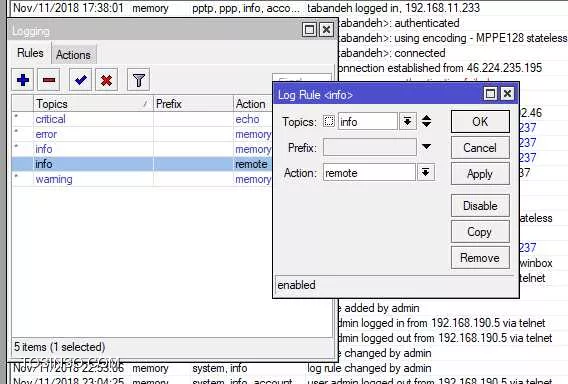The image size is (568, 384).
Task: Remove selected rule using red minus icon
Action: [49, 80]
